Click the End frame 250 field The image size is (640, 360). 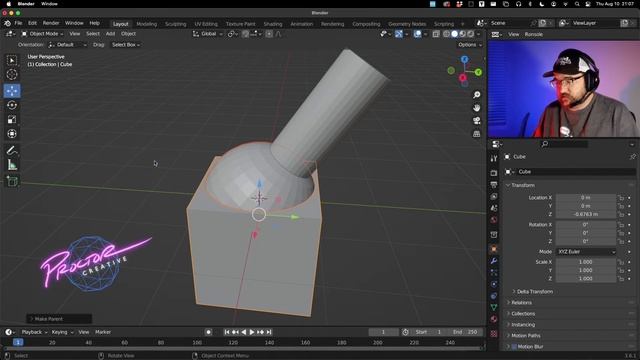pyautogui.click(x=465, y=332)
